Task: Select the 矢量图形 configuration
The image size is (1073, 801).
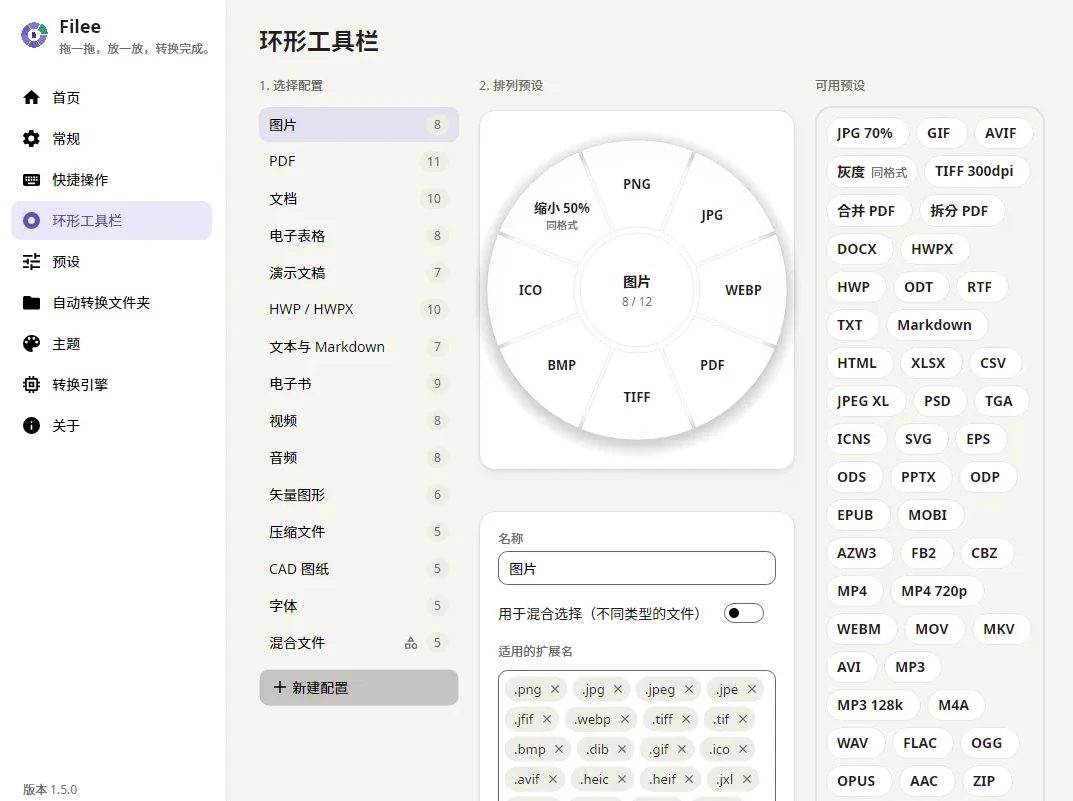Action: coord(359,495)
